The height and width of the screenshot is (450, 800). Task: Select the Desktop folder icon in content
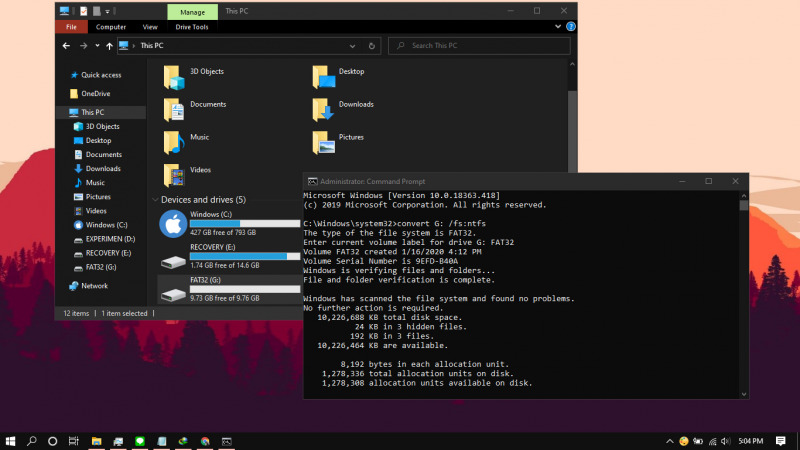(323, 77)
